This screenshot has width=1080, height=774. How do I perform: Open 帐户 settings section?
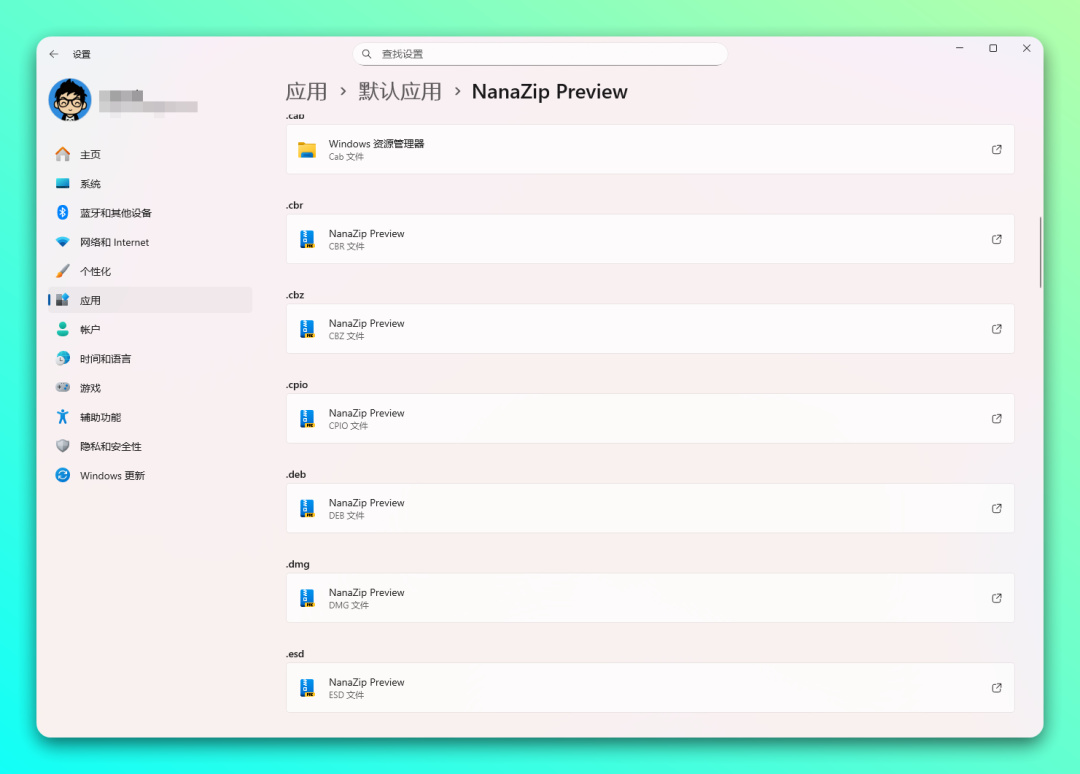coord(150,330)
